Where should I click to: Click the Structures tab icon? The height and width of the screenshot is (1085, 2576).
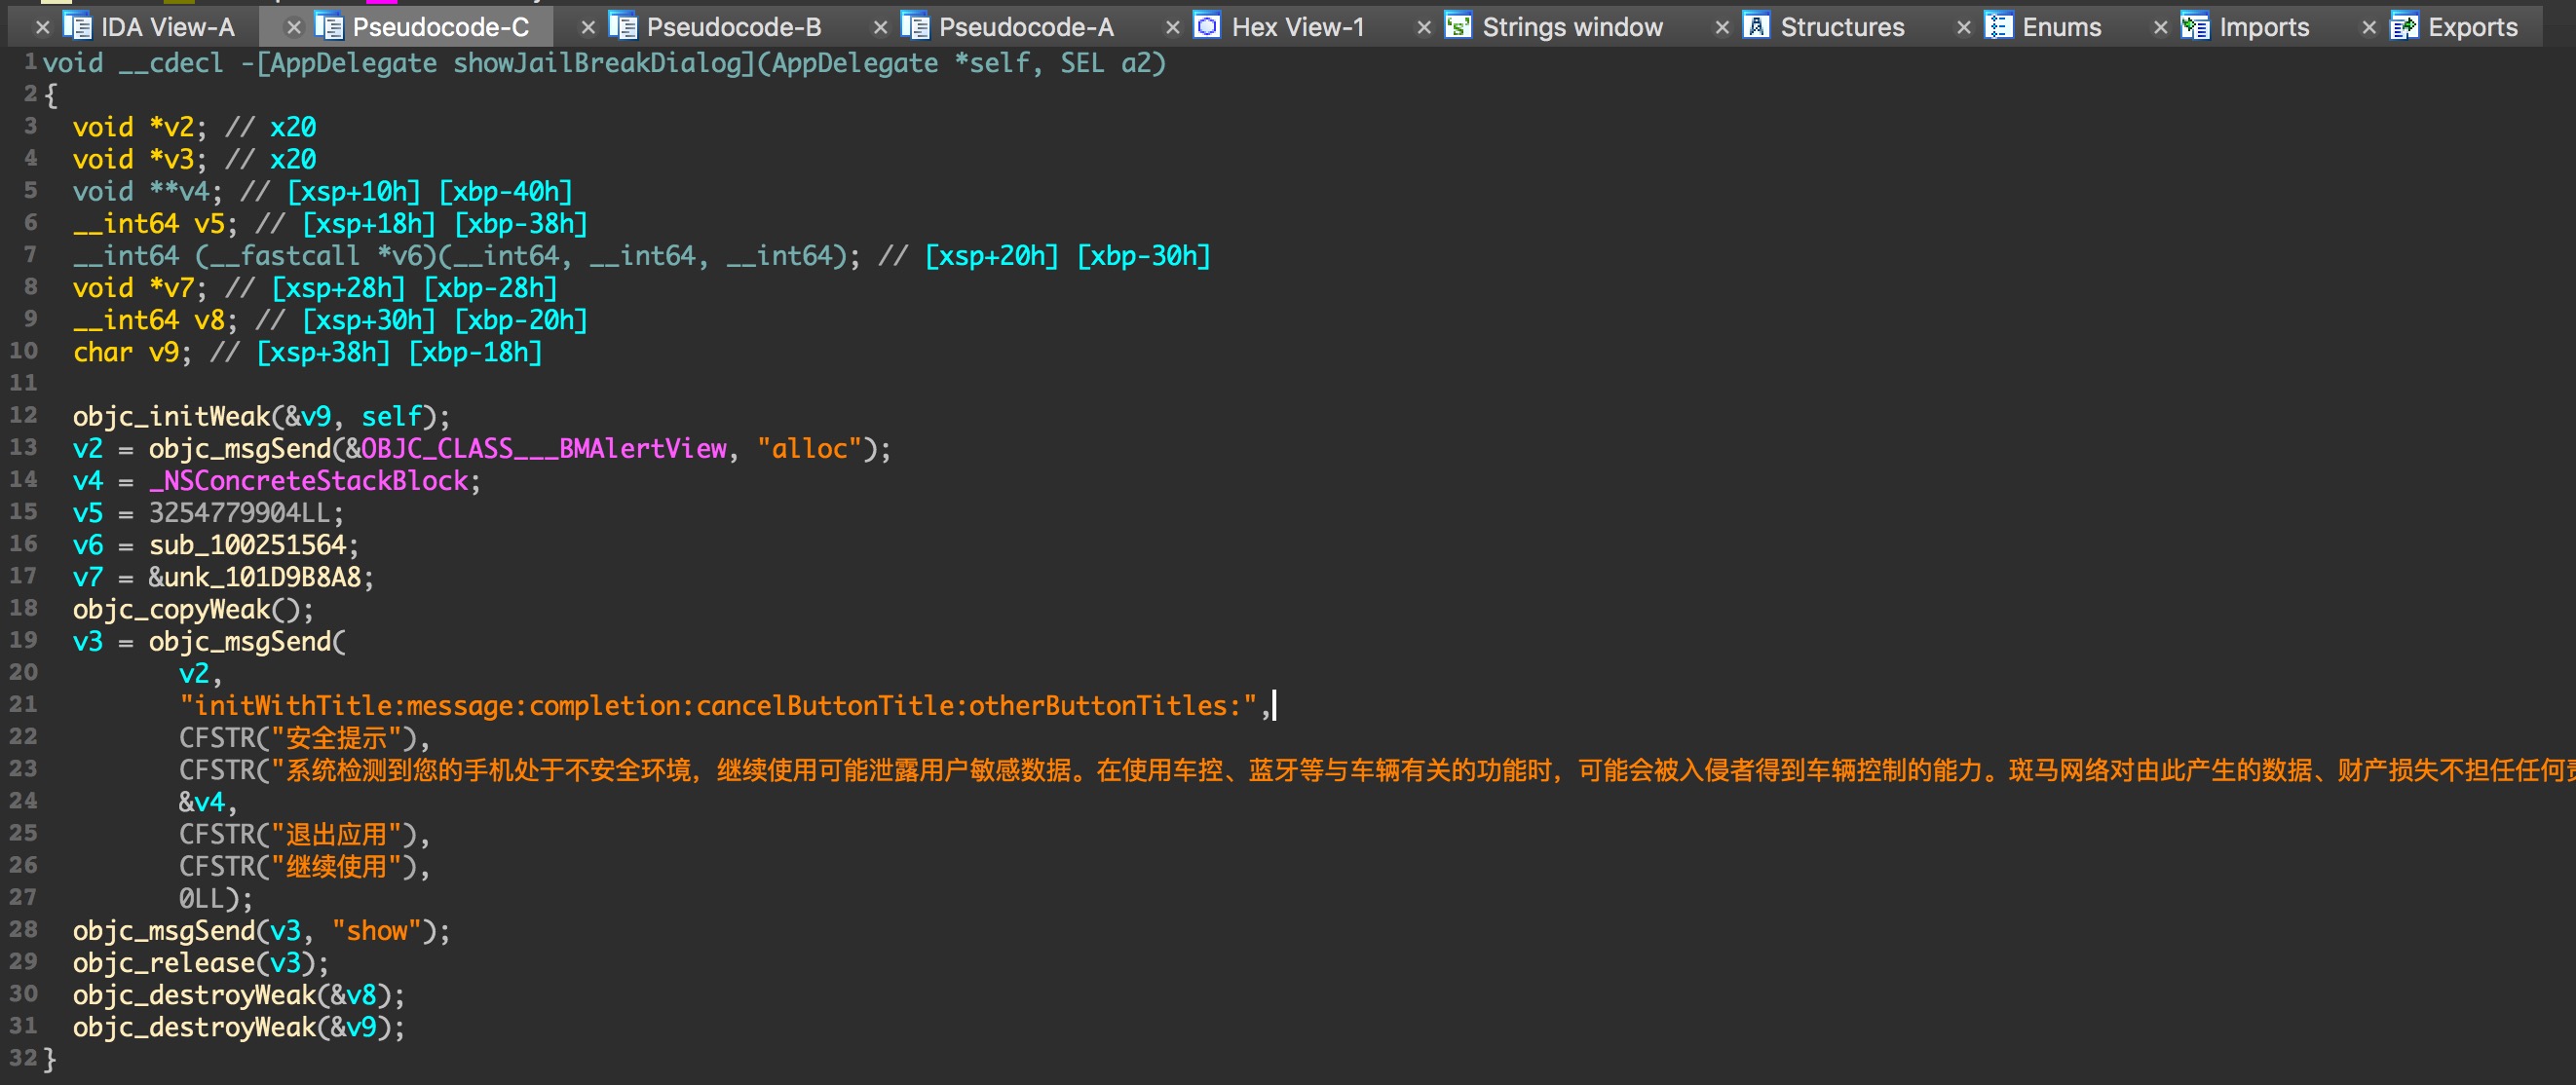[1756, 27]
